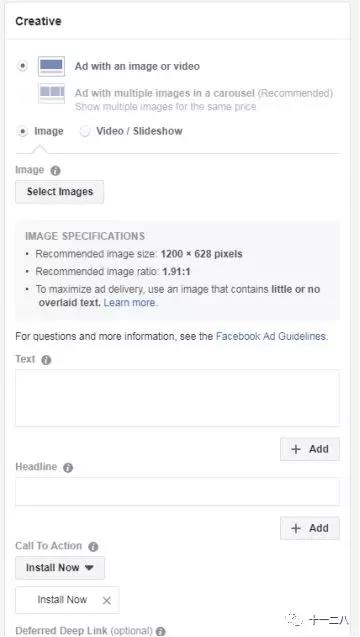
Task: Click the Select Images button
Action: point(59,192)
